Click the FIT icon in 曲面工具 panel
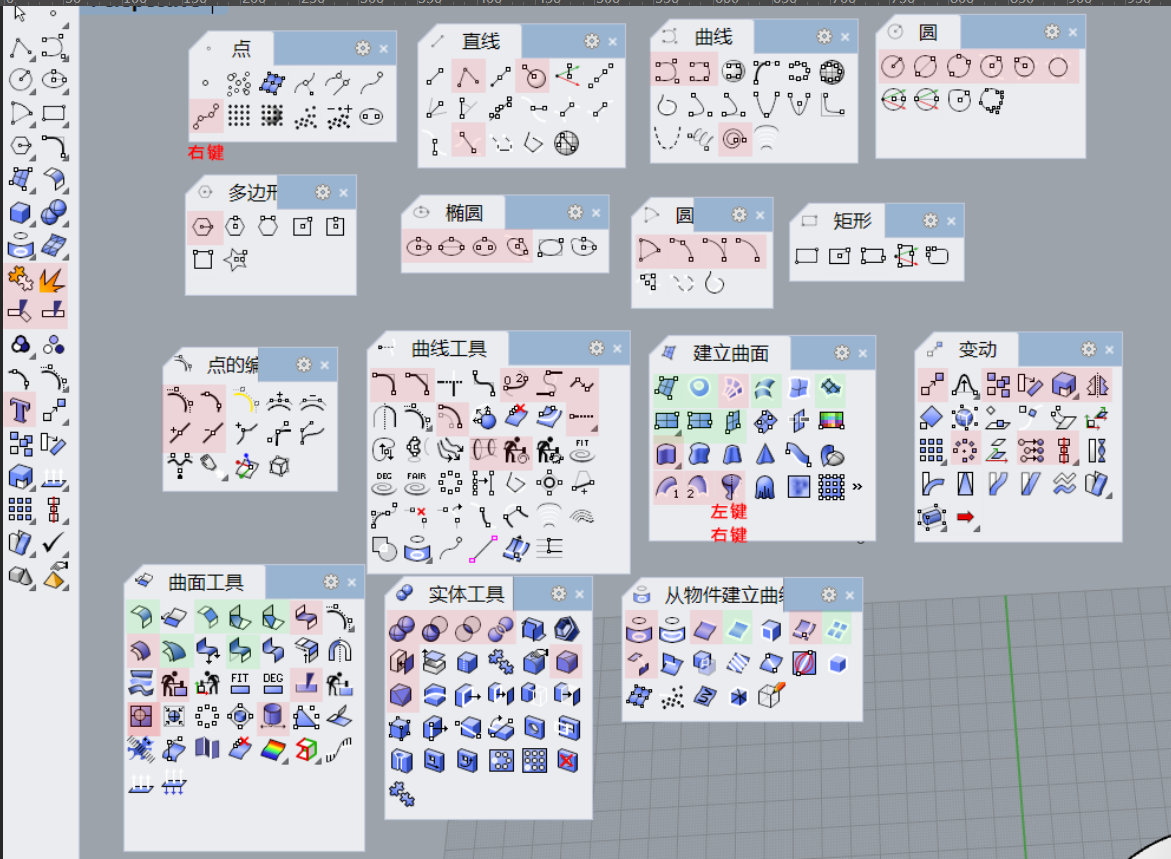 240,683
